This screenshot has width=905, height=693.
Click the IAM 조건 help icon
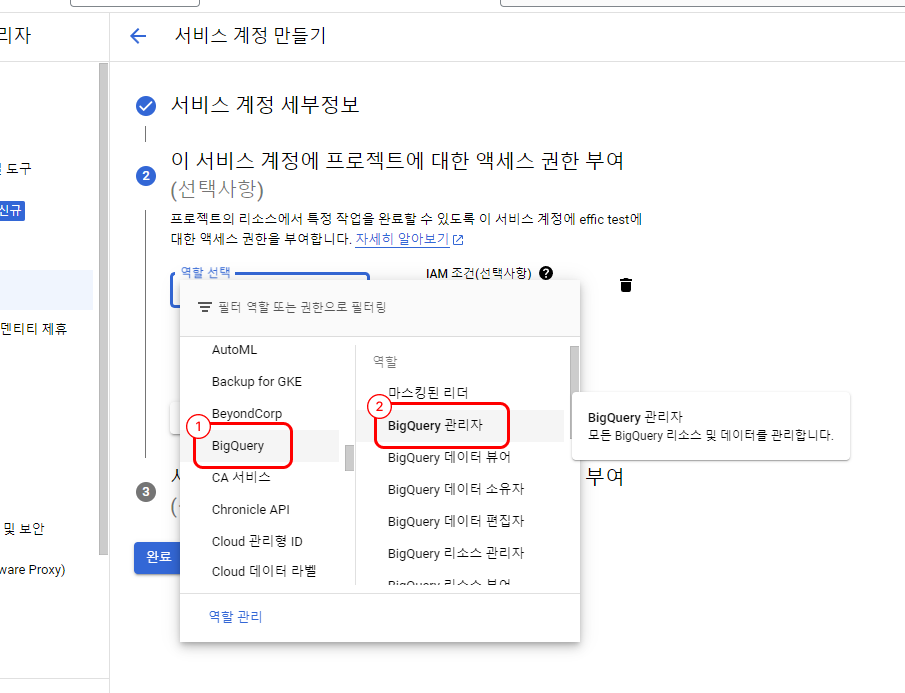coord(546,273)
